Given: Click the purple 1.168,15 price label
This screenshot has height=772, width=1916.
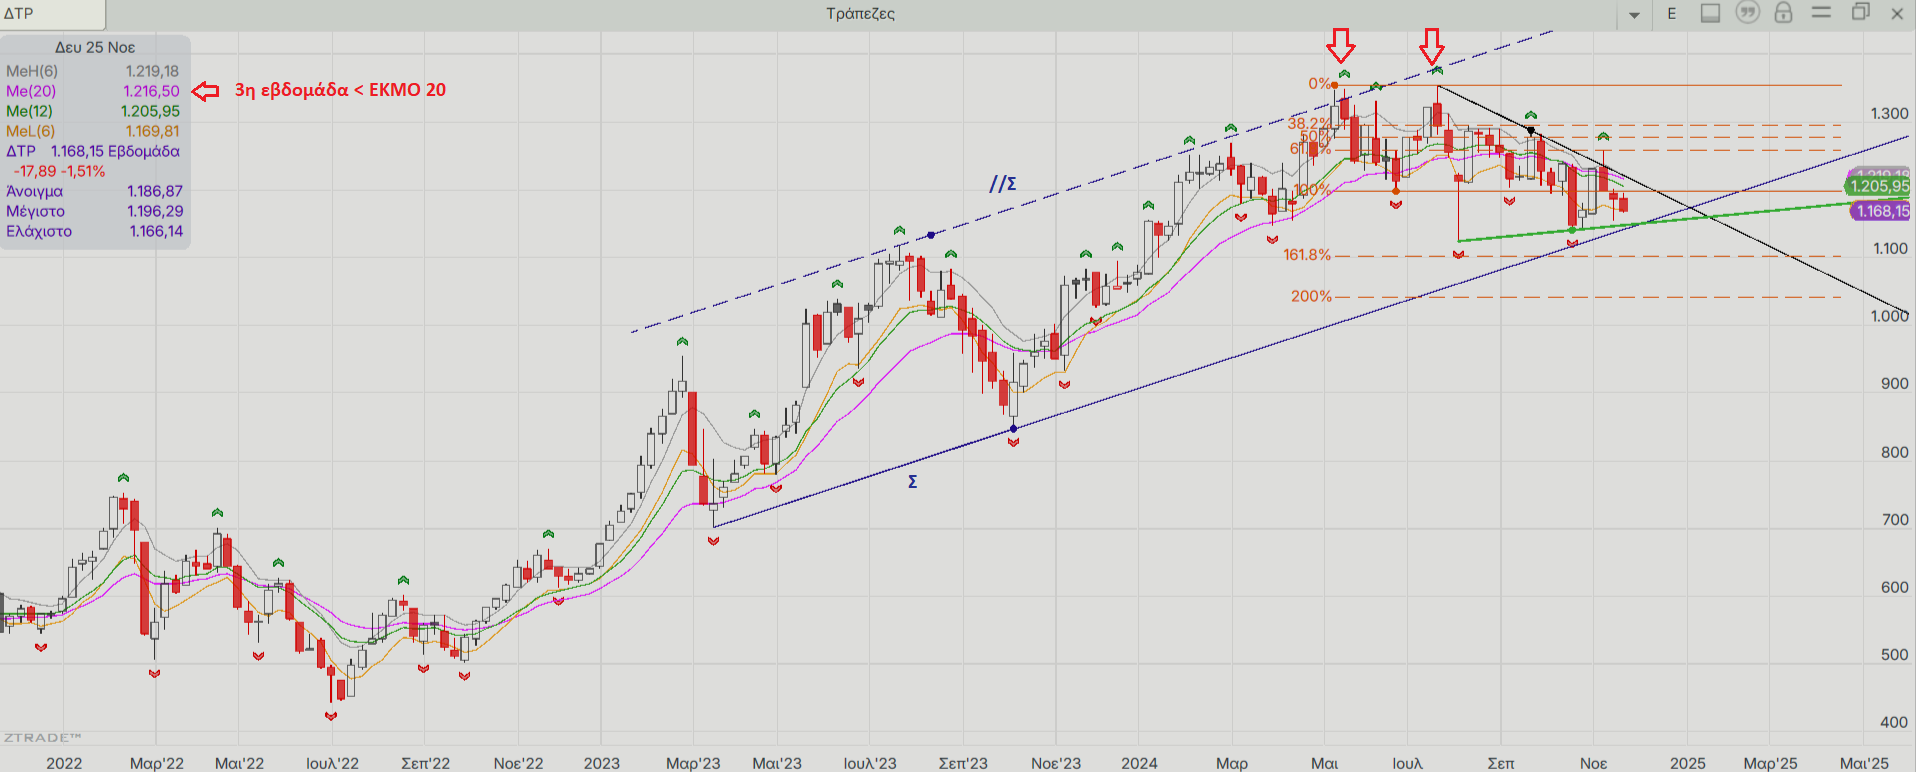Looking at the screenshot, I should 1882,211.
